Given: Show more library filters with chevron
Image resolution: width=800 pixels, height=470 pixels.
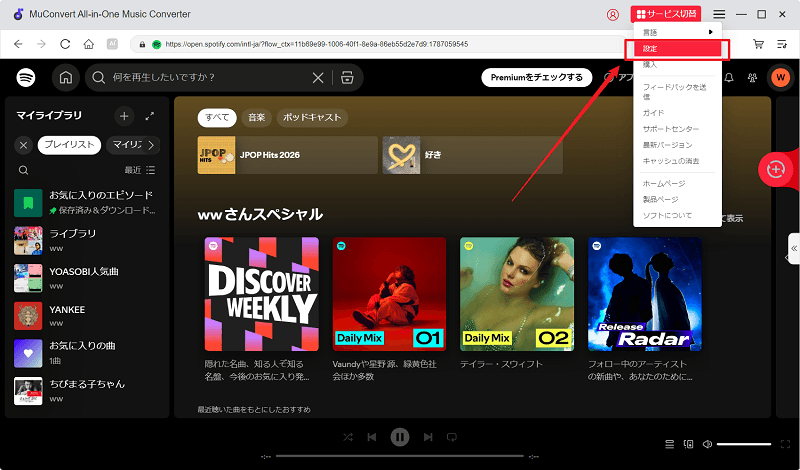Looking at the screenshot, I should pos(151,145).
